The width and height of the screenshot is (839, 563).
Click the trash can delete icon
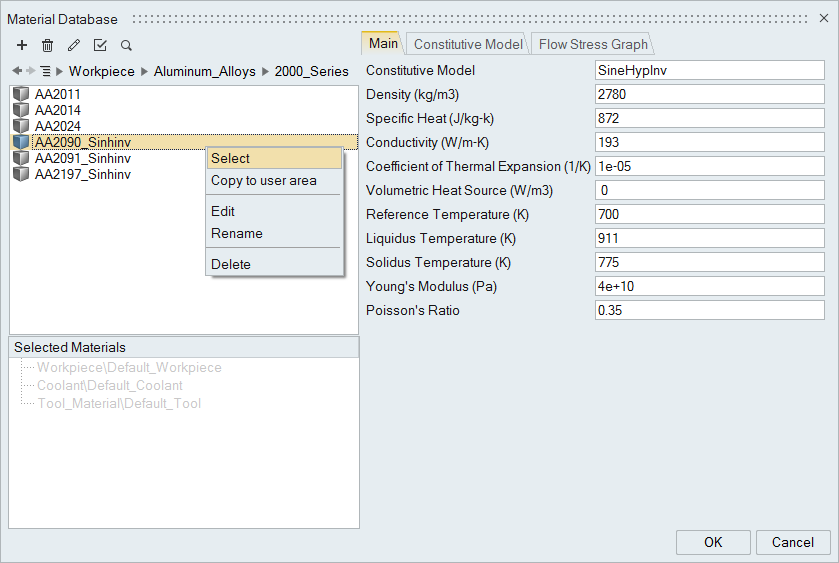click(x=47, y=45)
